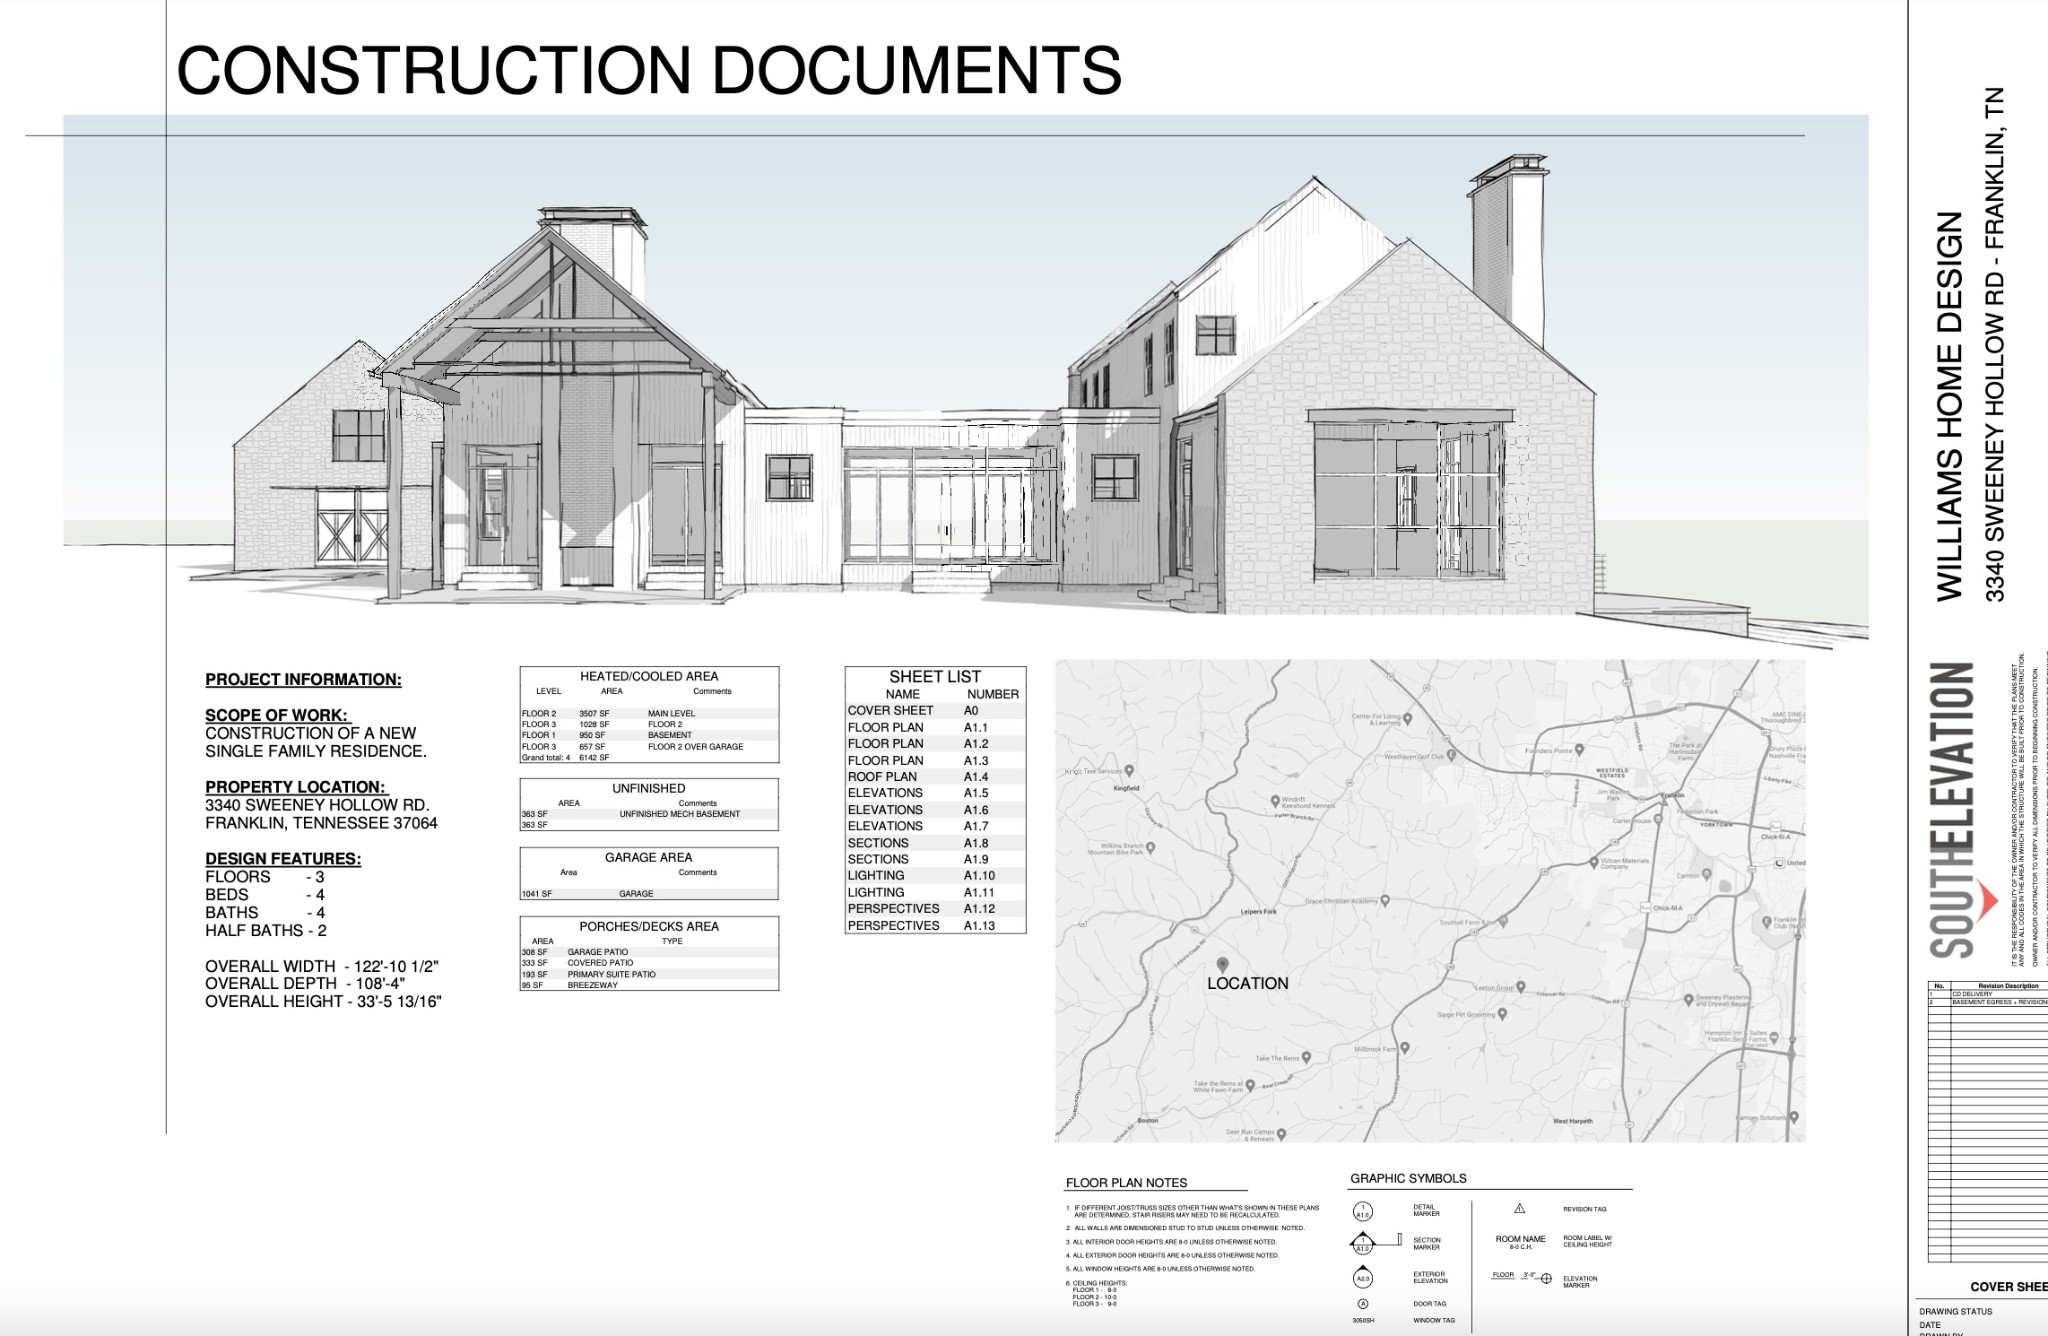Click the exterior elevation A2.0 symbol

[x=1362, y=1278]
